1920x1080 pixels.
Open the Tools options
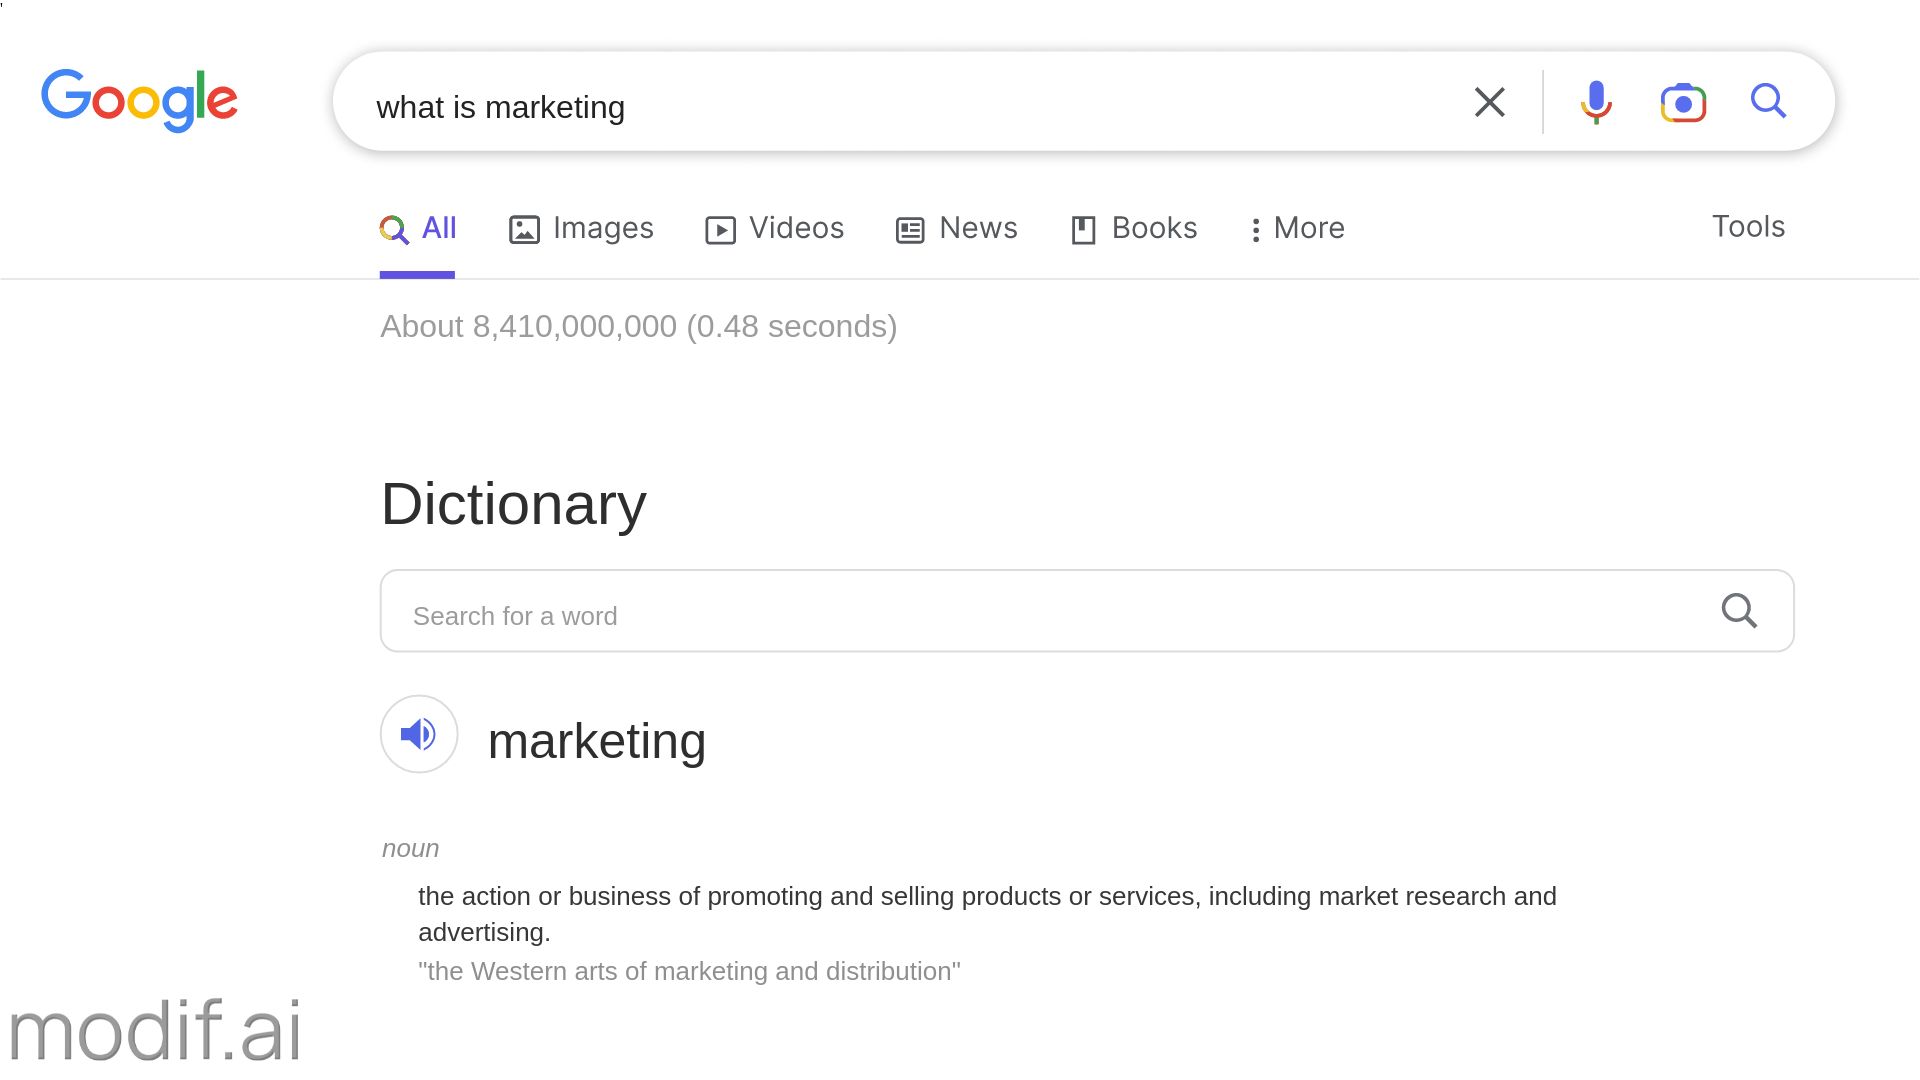click(x=1748, y=227)
